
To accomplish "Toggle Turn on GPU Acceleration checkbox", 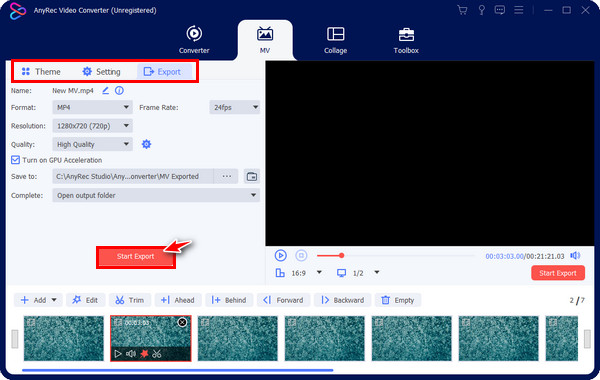I will click(x=15, y=160).
